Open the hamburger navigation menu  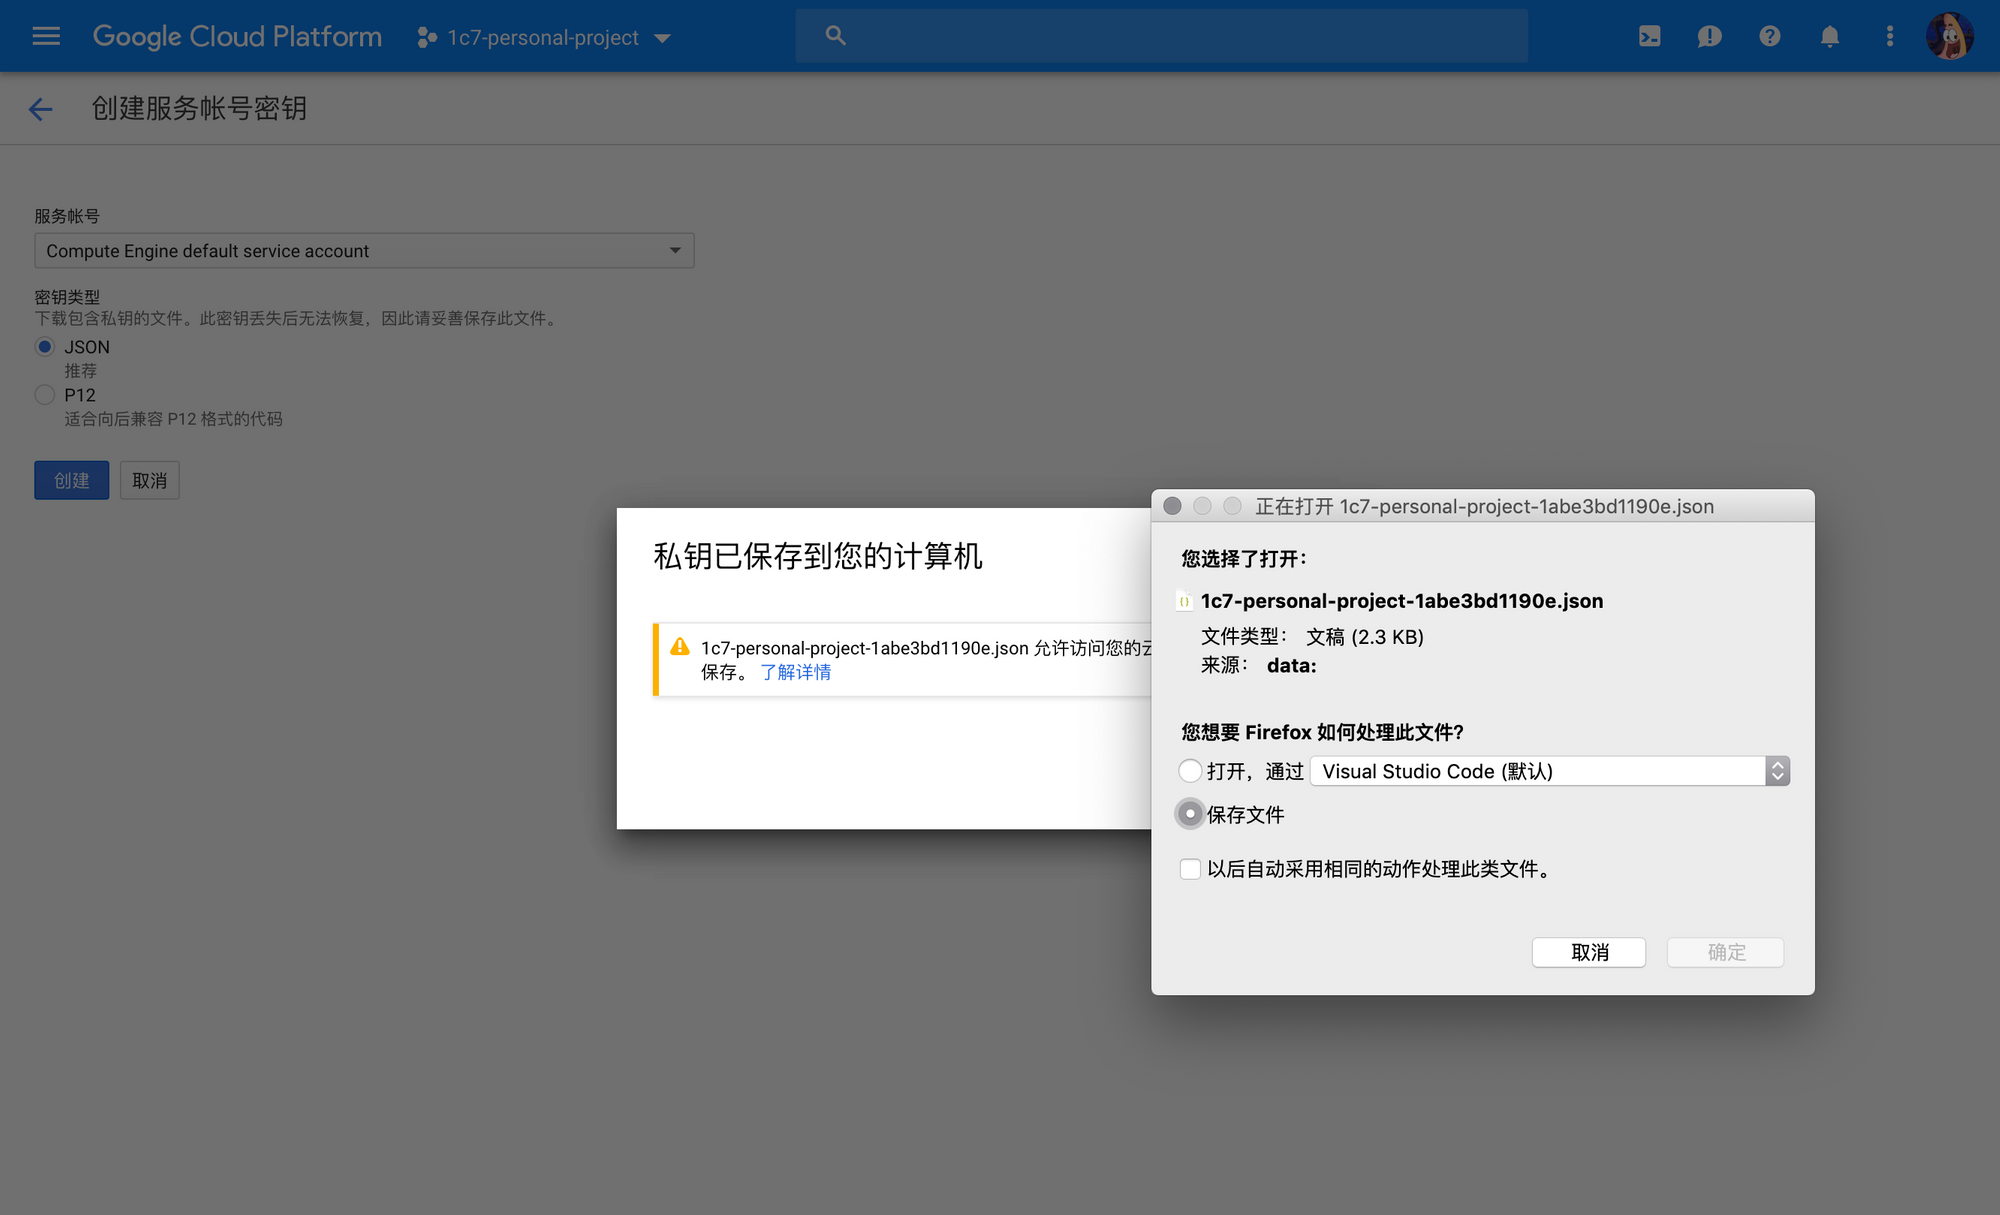(x=46, y=37)
